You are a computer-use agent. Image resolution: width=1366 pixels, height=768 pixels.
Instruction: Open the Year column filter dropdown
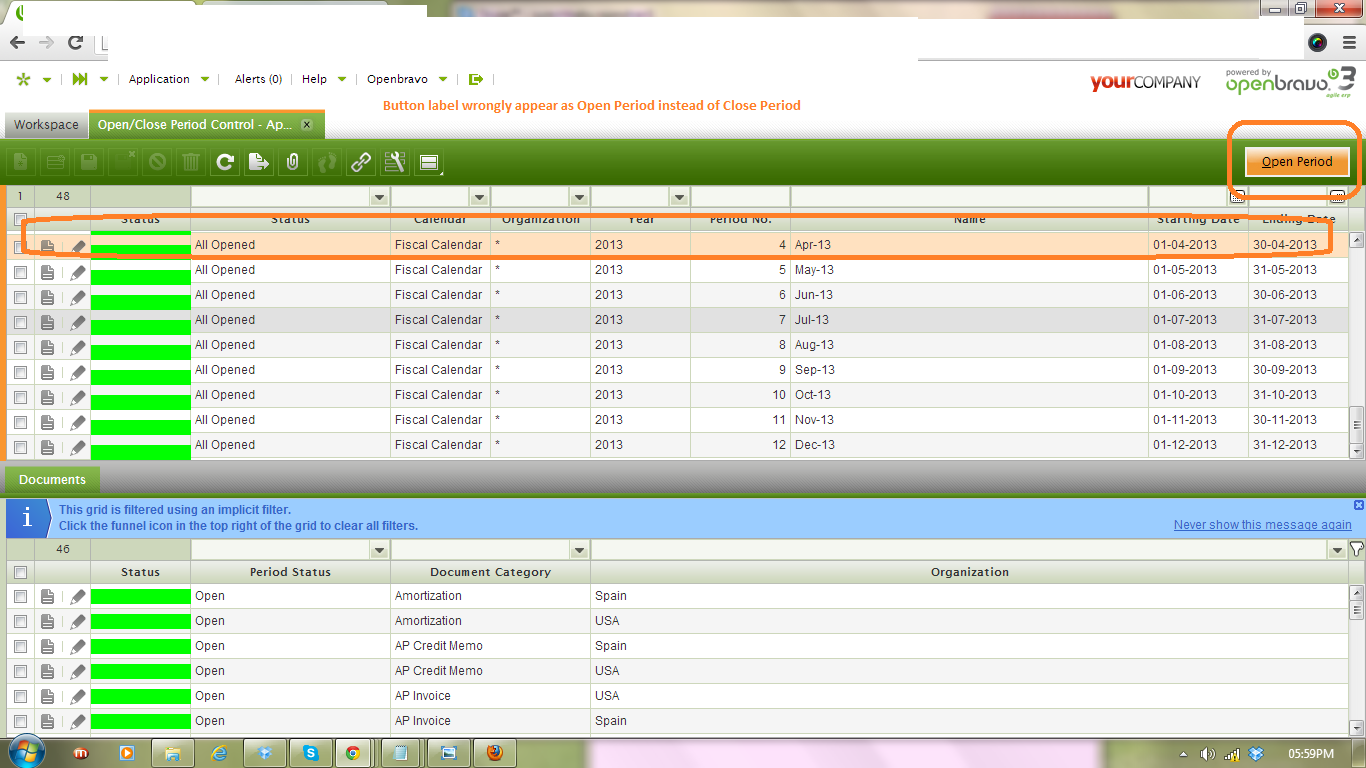click(x=679, y=197)
